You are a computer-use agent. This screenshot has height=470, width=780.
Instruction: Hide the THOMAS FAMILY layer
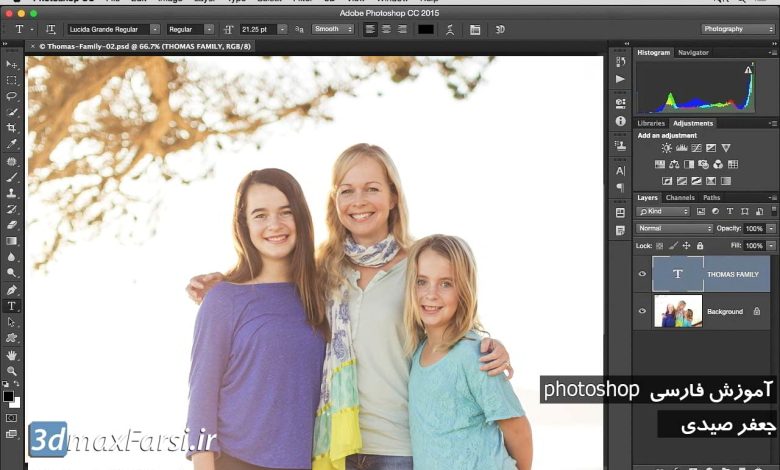pyautogui.click(x=642, y=274)
